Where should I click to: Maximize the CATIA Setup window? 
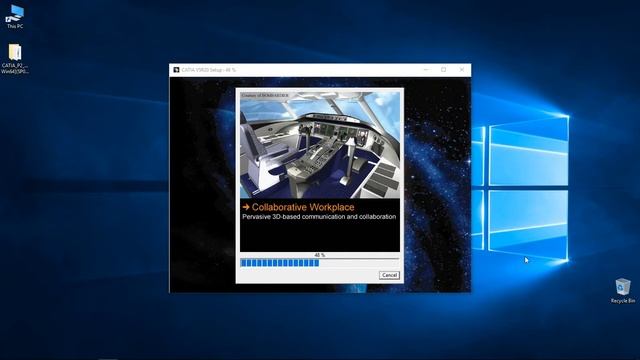(444, 70)
